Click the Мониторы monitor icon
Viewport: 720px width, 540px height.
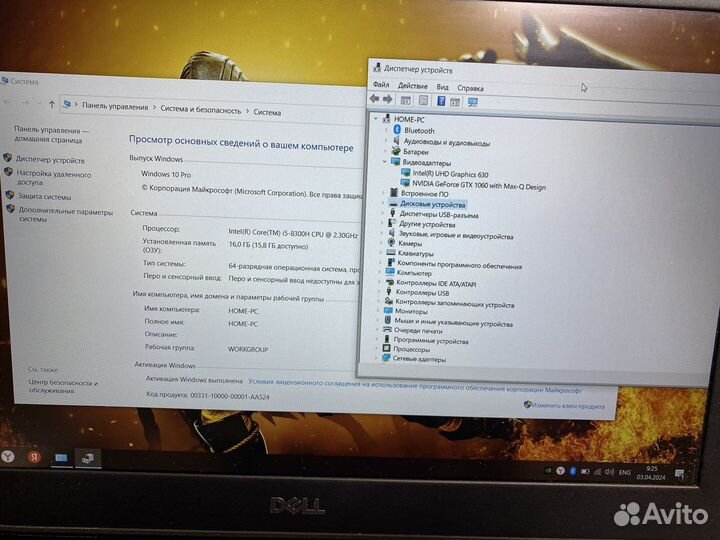pos(388,310)
